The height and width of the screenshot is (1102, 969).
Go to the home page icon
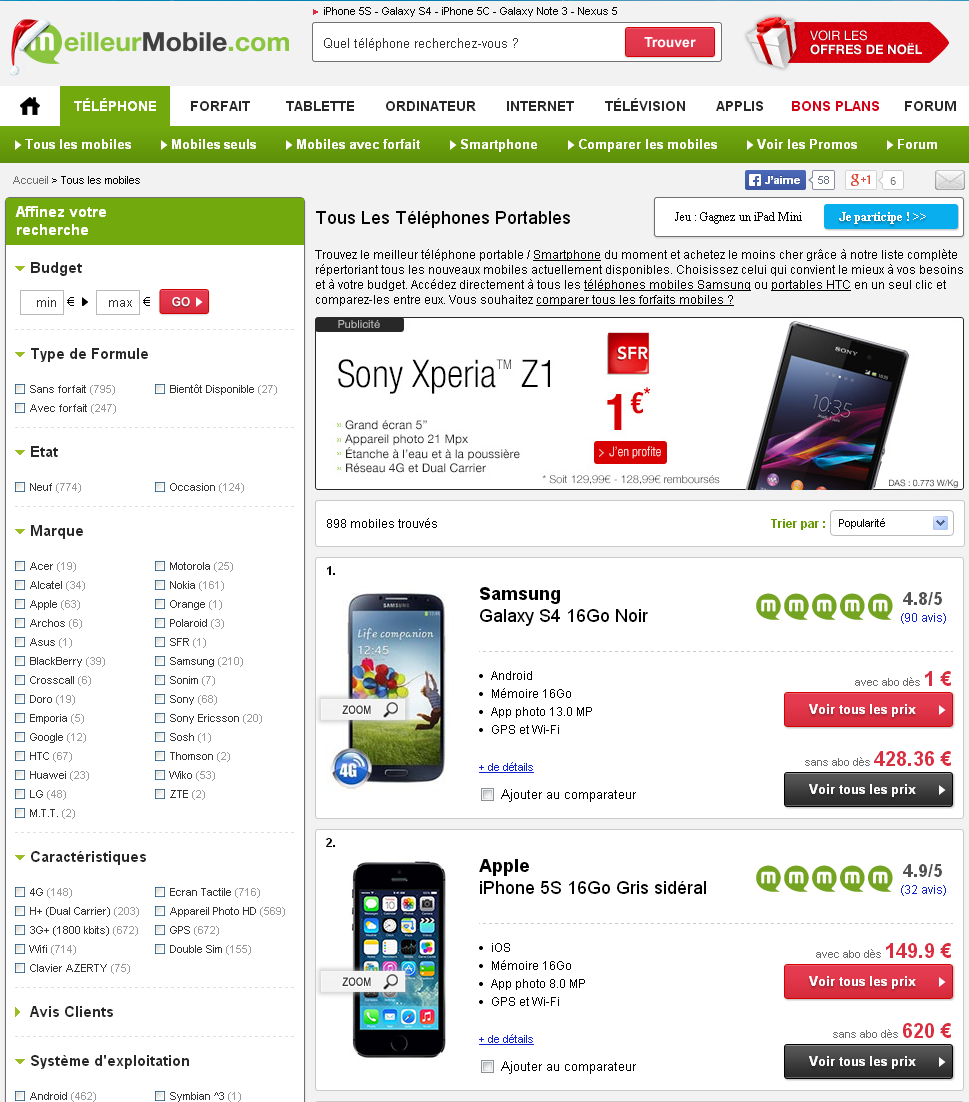tap(30, 106)
